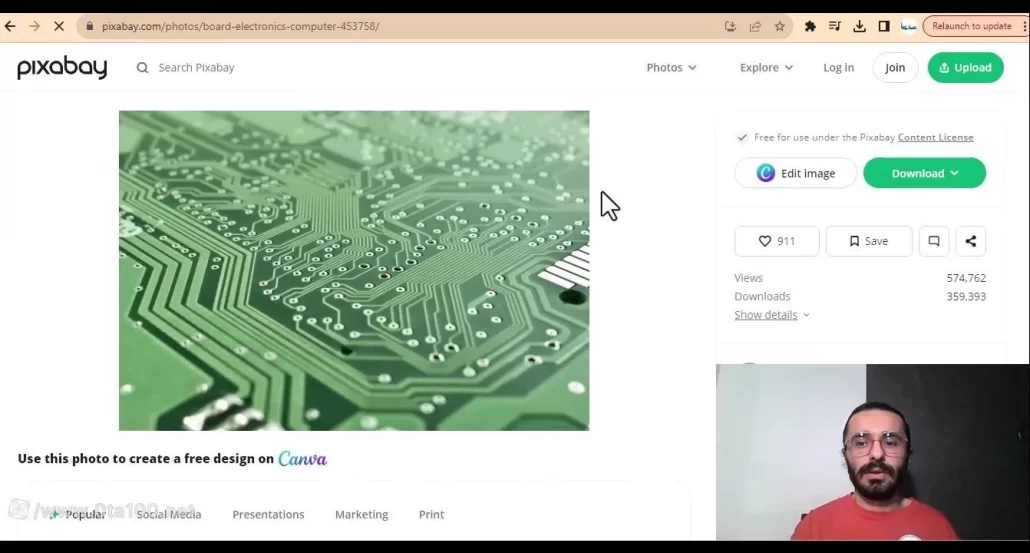Viewport: 1030px width, 553px height.
Task: Click the Edit image button
Action: tap(796, 173)
